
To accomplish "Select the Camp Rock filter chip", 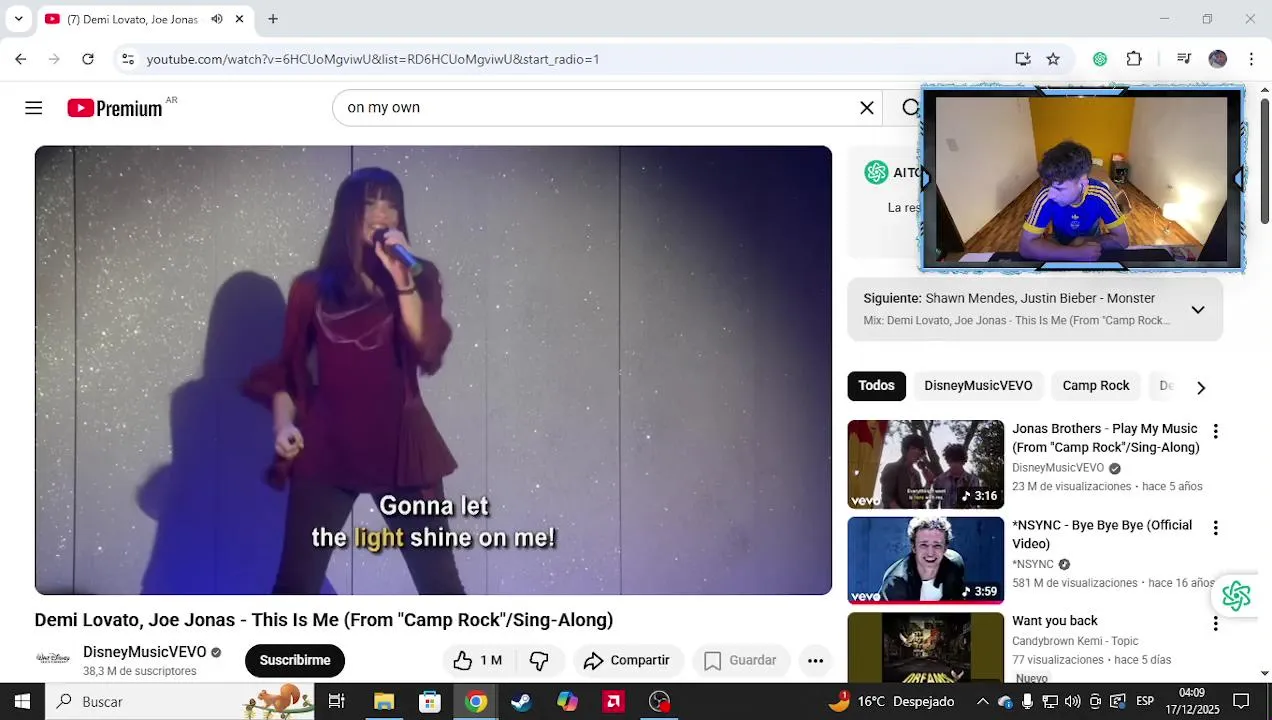I will [x=1096, y=386].
